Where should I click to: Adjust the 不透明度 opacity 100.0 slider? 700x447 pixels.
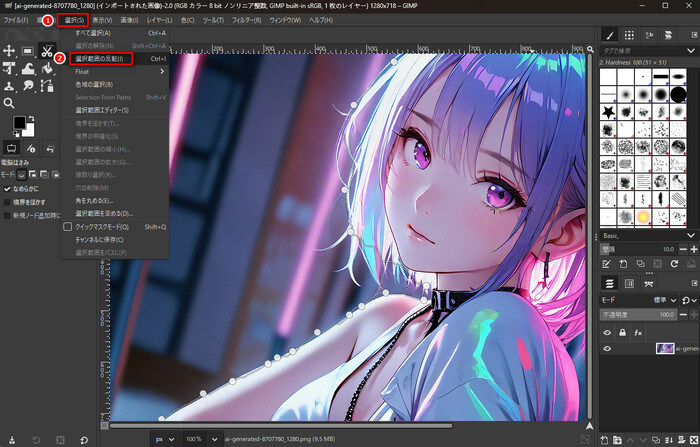(x=638, y=315)
